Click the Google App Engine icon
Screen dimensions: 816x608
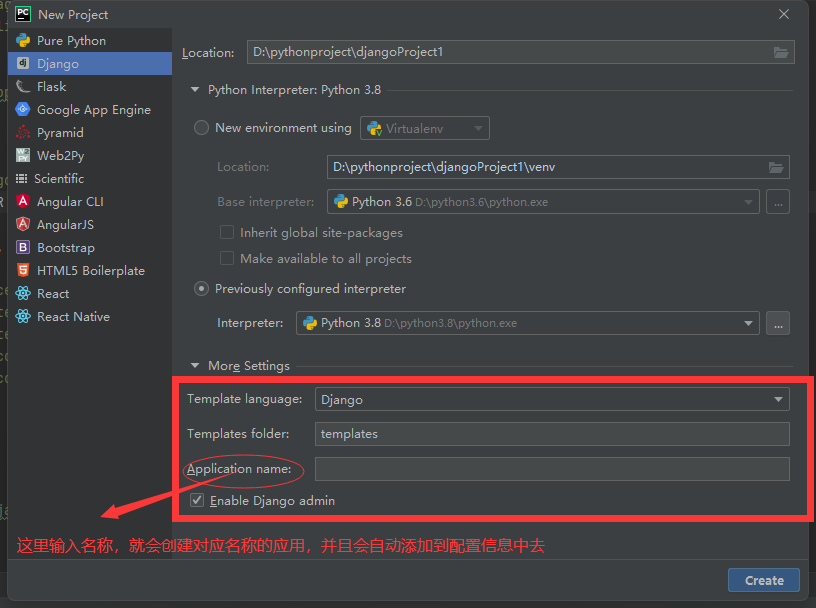tap(23, 109)
